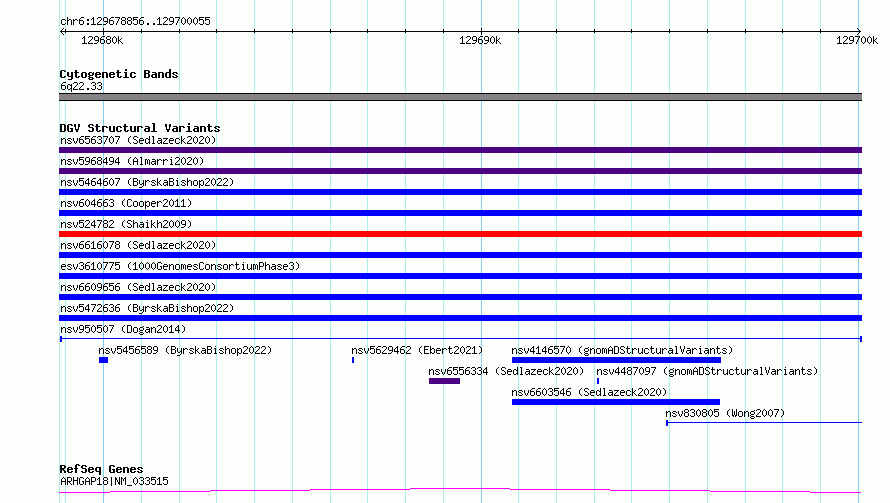This screenshot has width=890, height=503.
Task: Click the blue bar under esv3610775
Action: click(x=460, y=276)
